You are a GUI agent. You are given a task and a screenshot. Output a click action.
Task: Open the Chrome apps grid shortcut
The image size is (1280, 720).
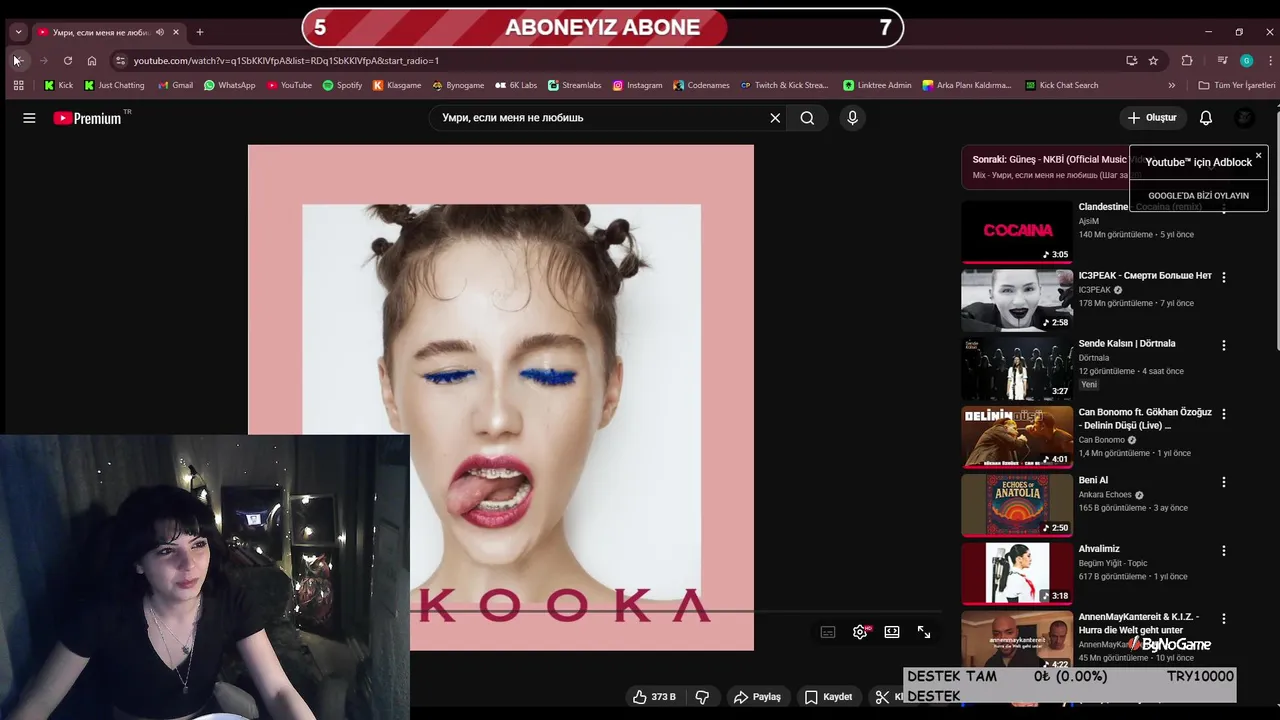coord(18,86)
